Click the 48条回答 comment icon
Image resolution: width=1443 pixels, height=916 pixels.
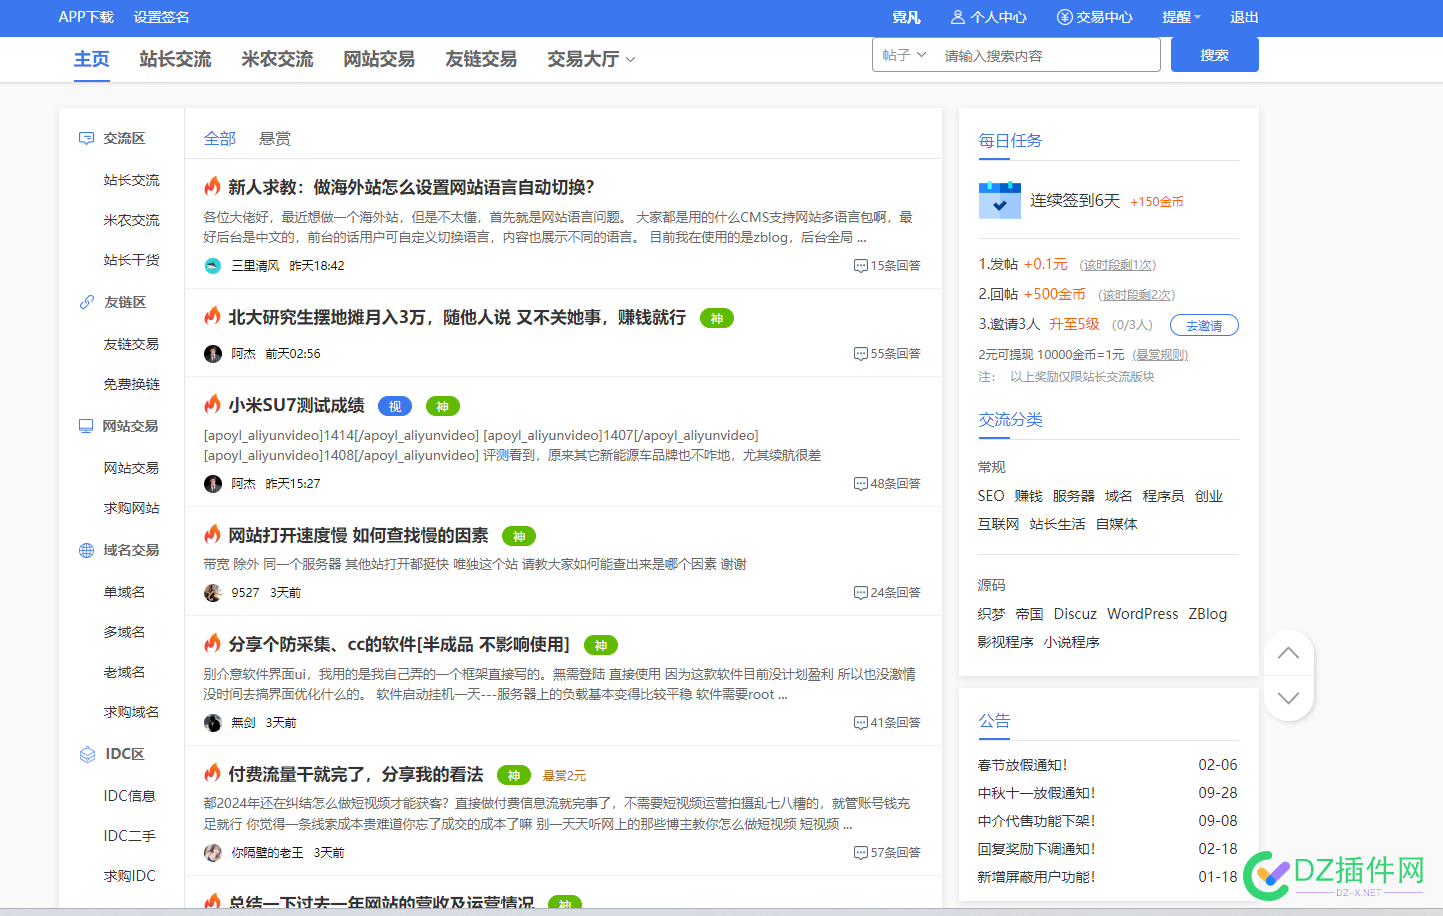pos(860,484)
